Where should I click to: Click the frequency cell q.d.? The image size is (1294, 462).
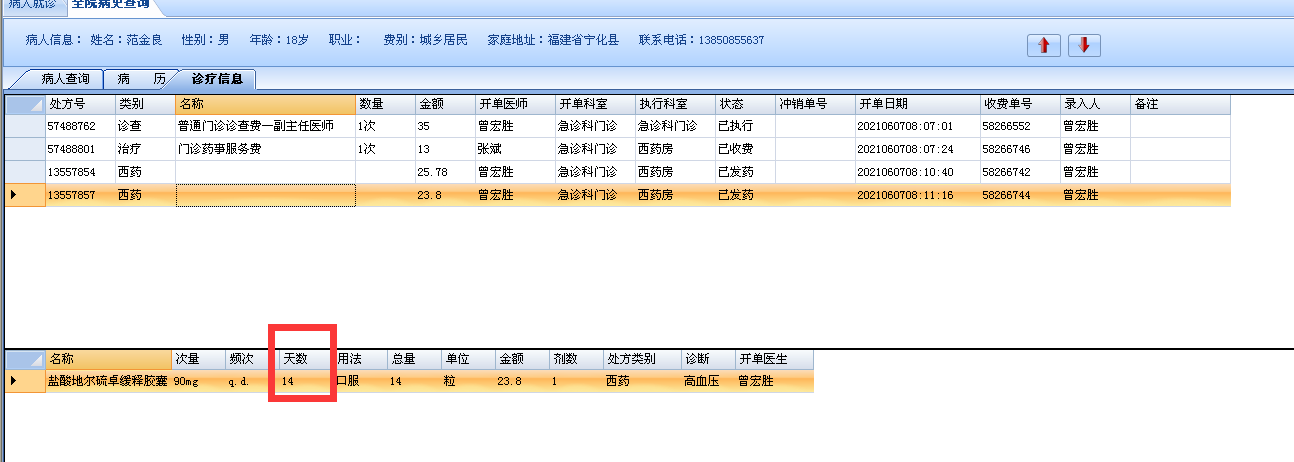coord(252,381)
